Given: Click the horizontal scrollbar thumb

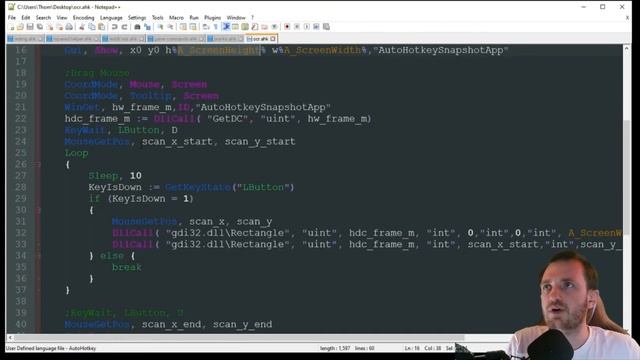Looking at the screenshot, I should click(x=239, y=338).
